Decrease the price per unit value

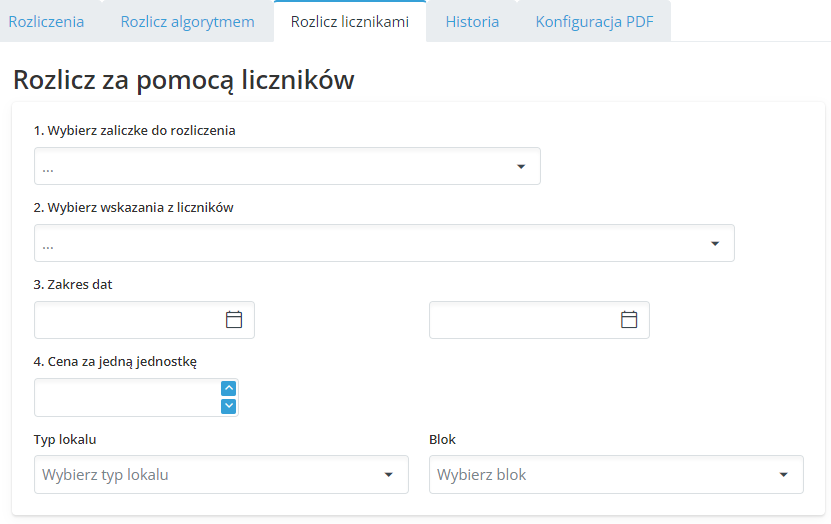coord(228,406)
